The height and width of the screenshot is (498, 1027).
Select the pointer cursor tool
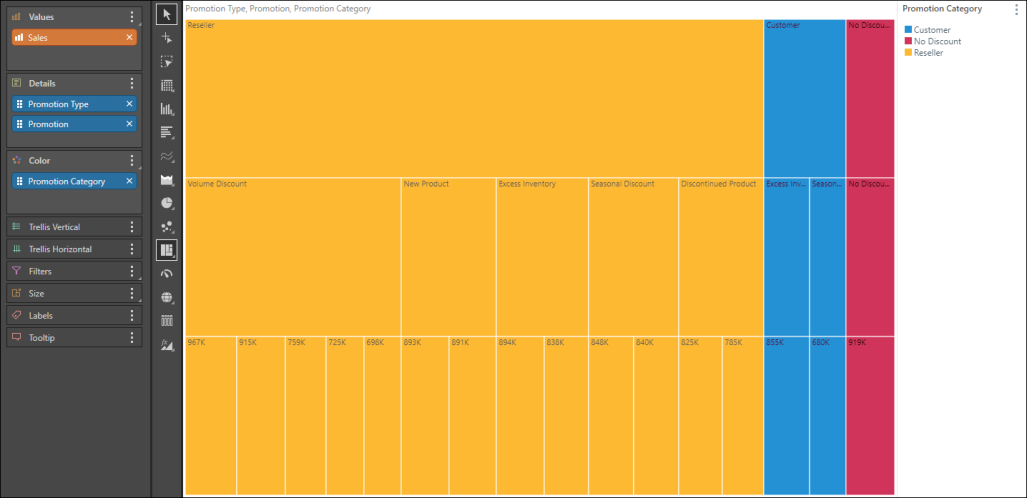coord(167,13)
